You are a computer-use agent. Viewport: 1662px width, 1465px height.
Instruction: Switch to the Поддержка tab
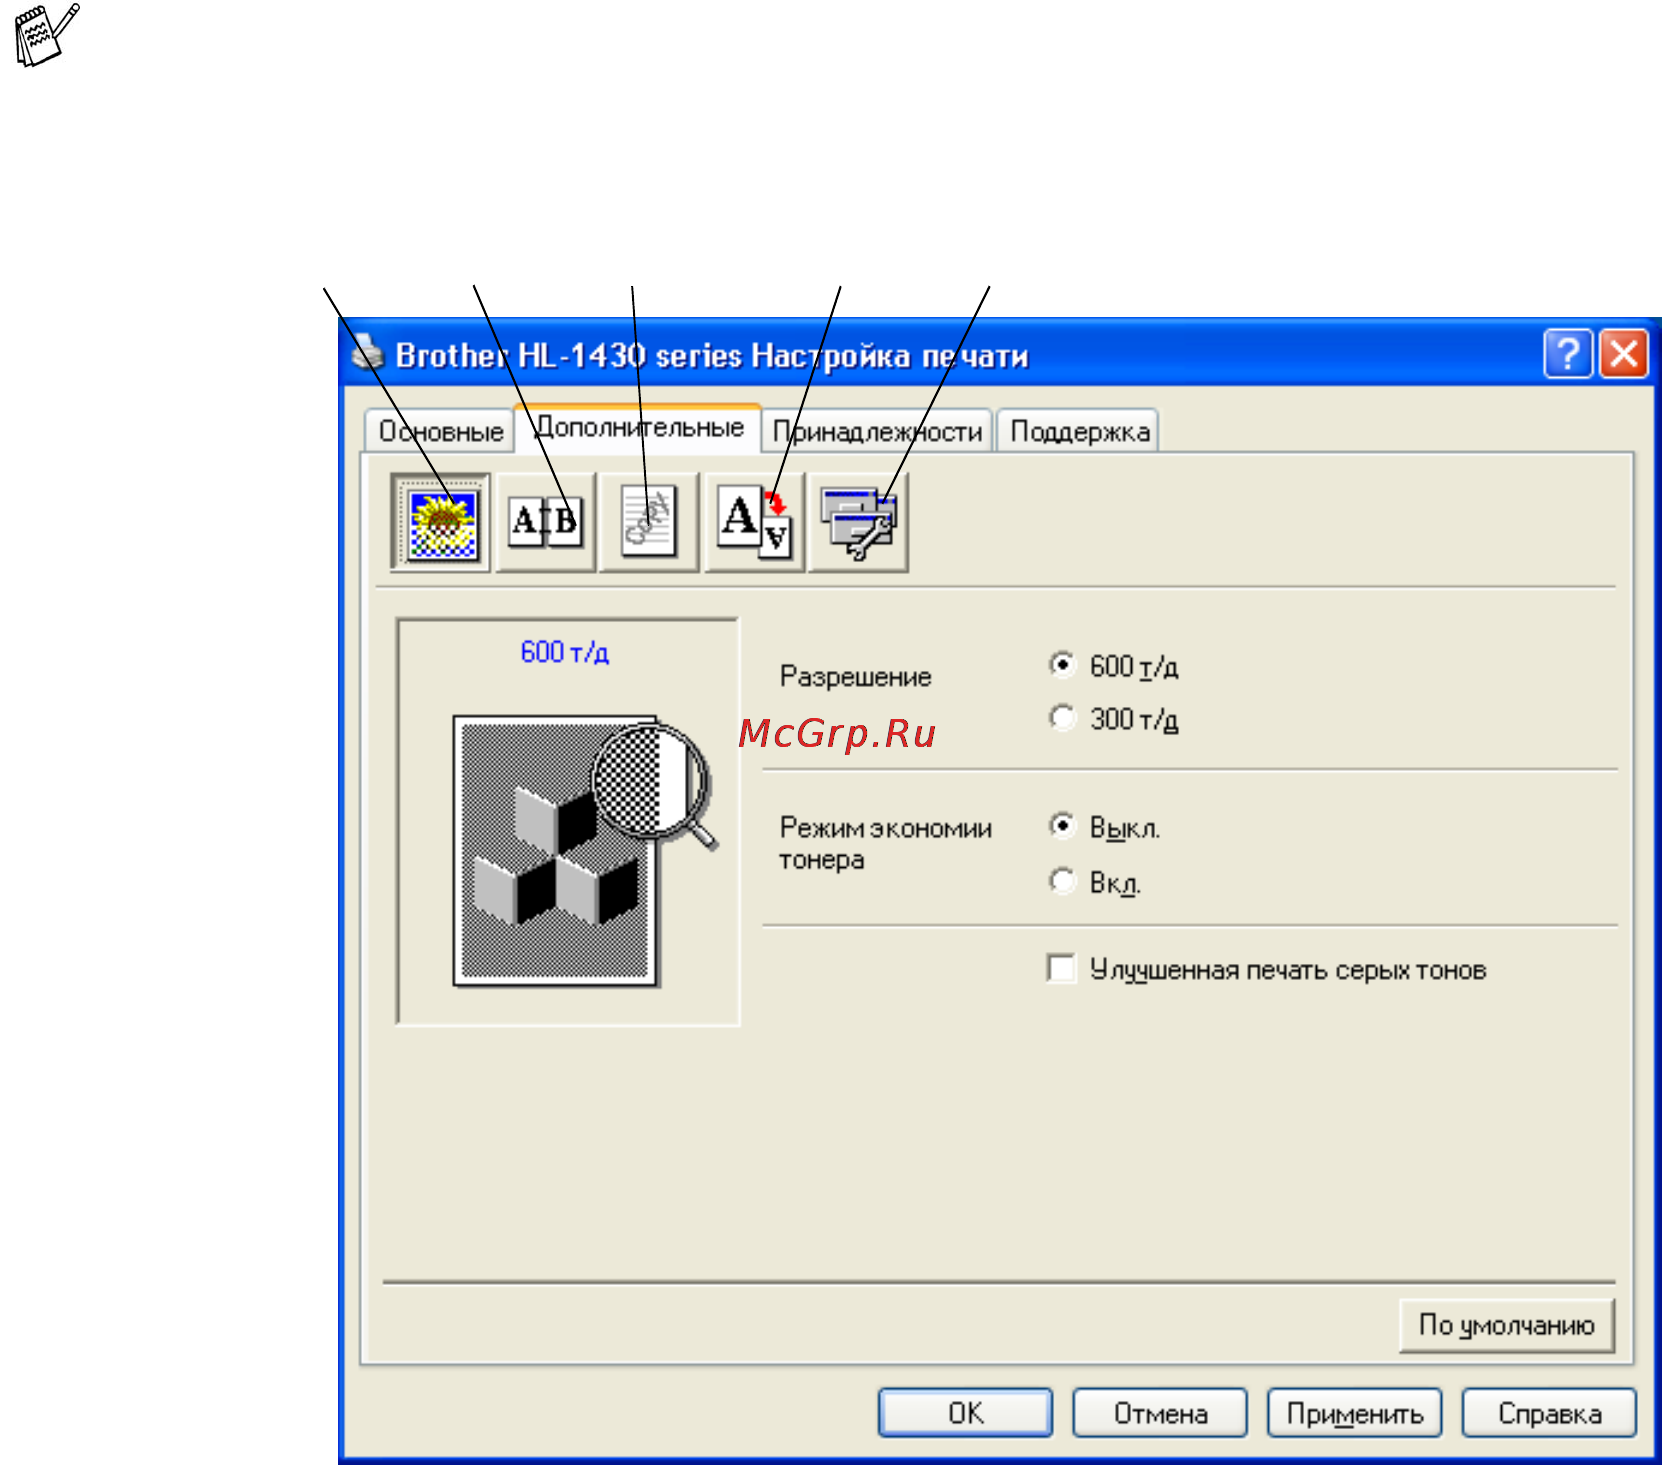[1079, 431]
